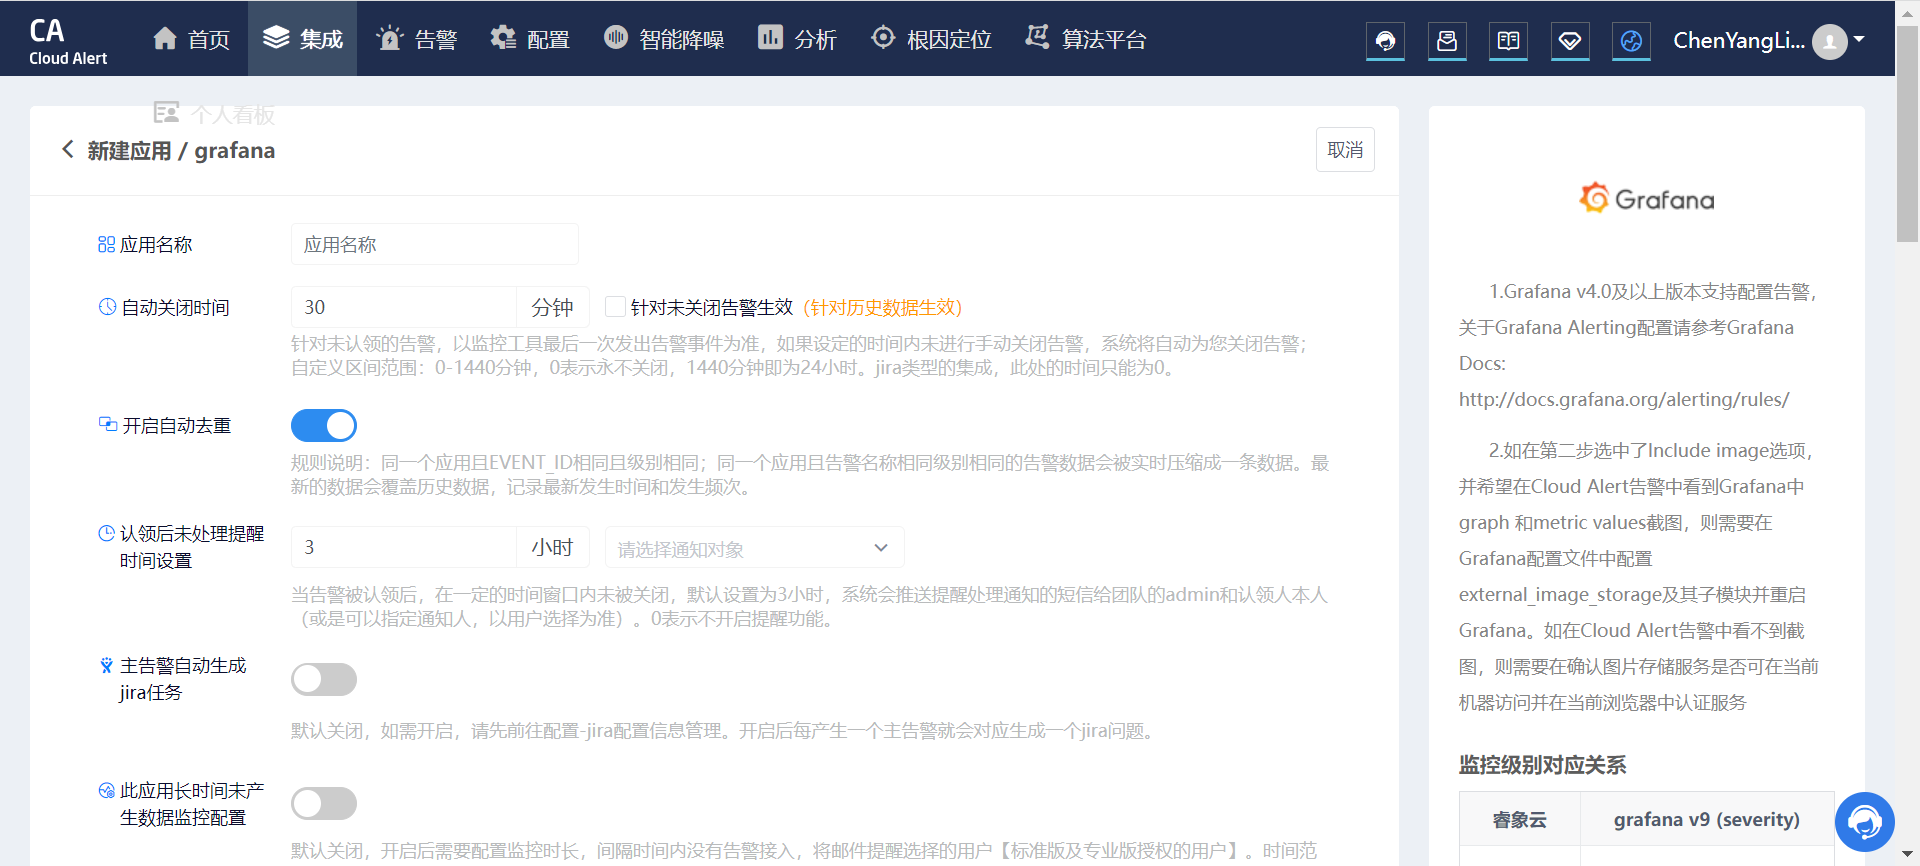Enable 主告警自动生成jira任务 switch
The width and height of the screenshot is (1920, 866).
(323, 680)
